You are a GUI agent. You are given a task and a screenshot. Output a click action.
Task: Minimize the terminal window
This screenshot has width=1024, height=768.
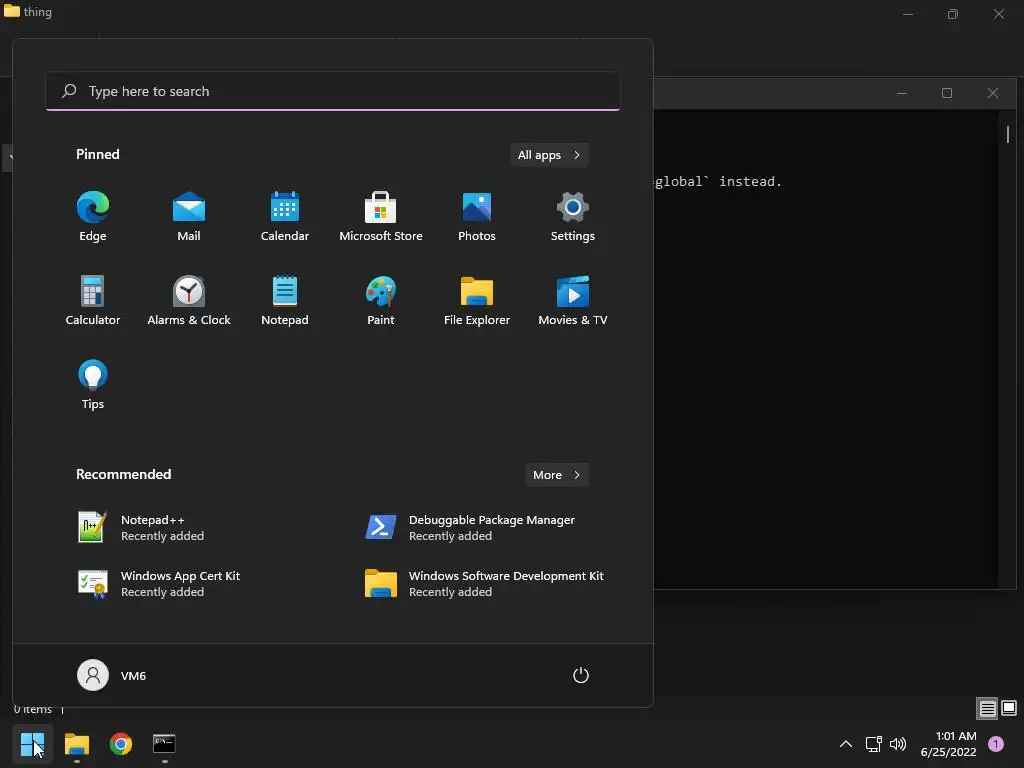click(902, 93)
